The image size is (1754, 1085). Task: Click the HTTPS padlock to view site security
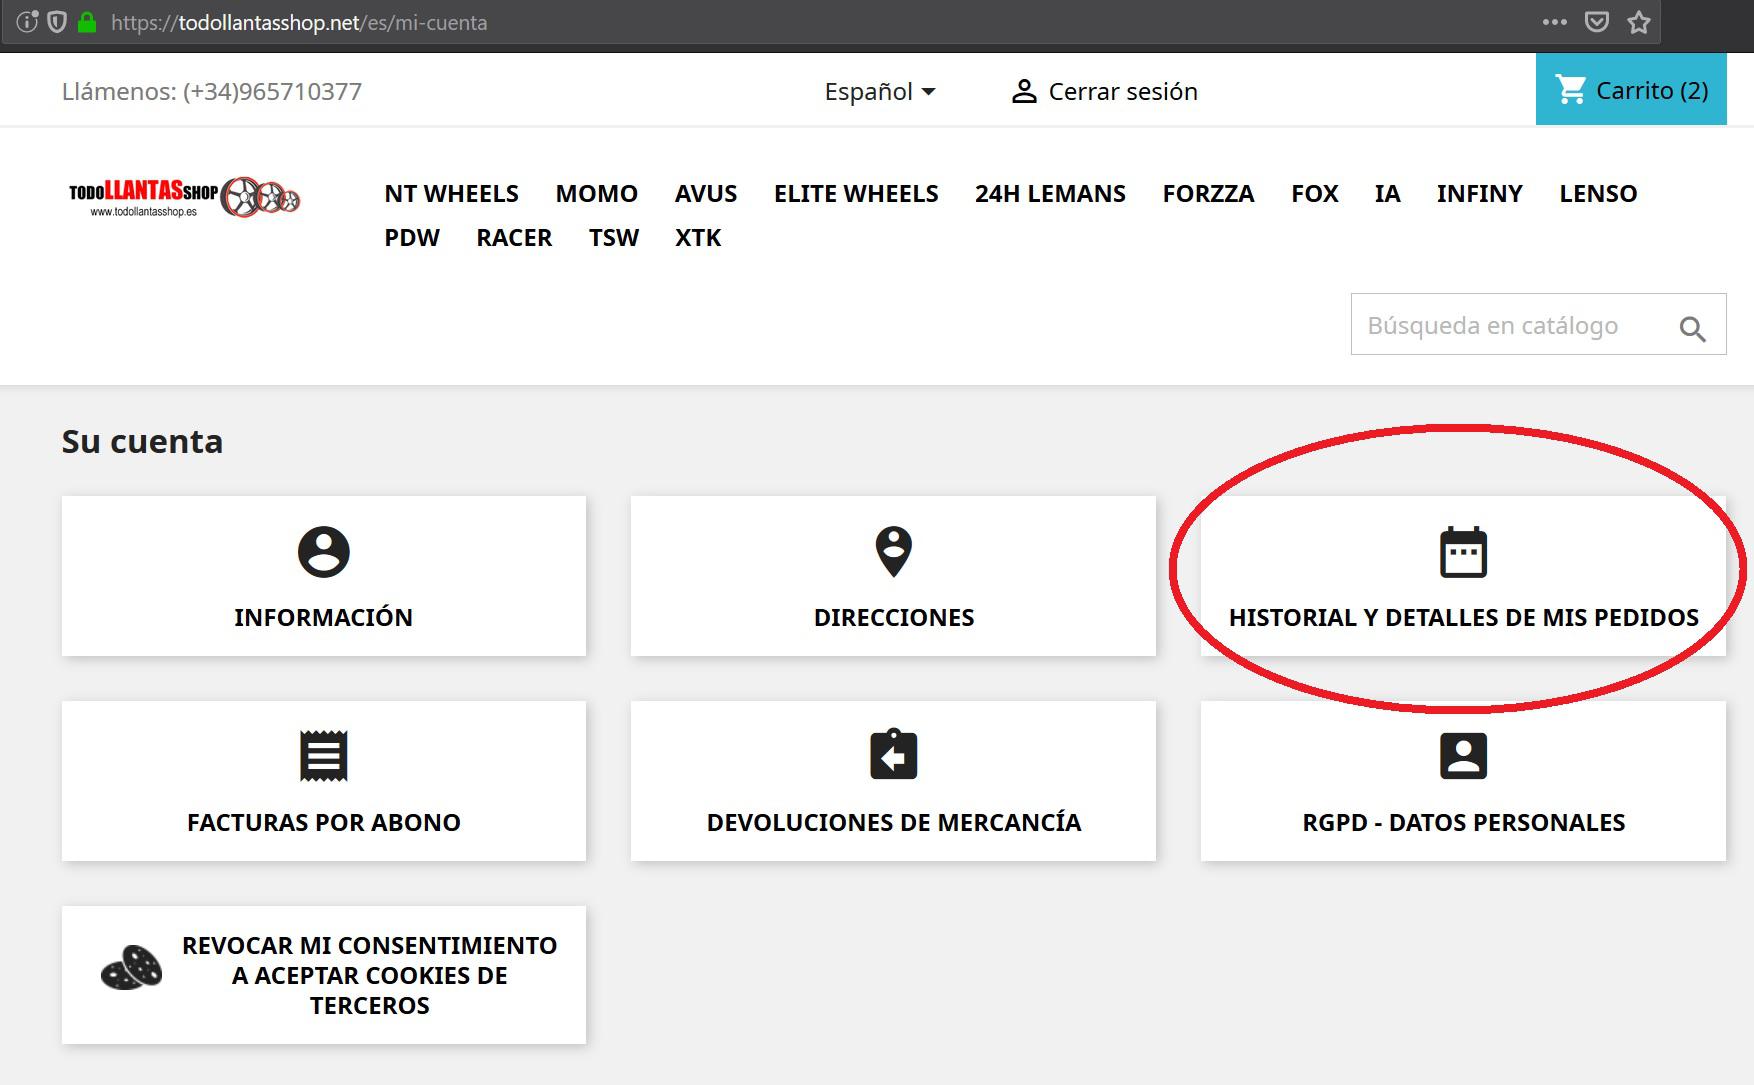(x=88, y=21)
